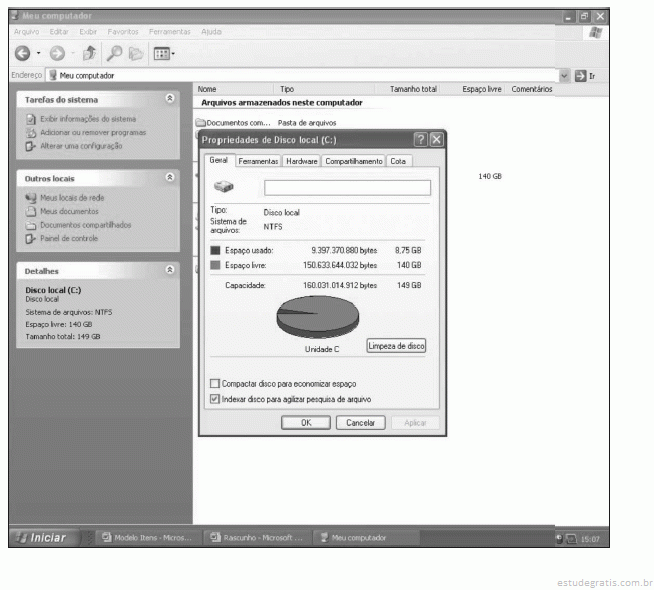Open the Views mode toolbar button
This screenshot has width=654, height=590.
click(164, 53)
